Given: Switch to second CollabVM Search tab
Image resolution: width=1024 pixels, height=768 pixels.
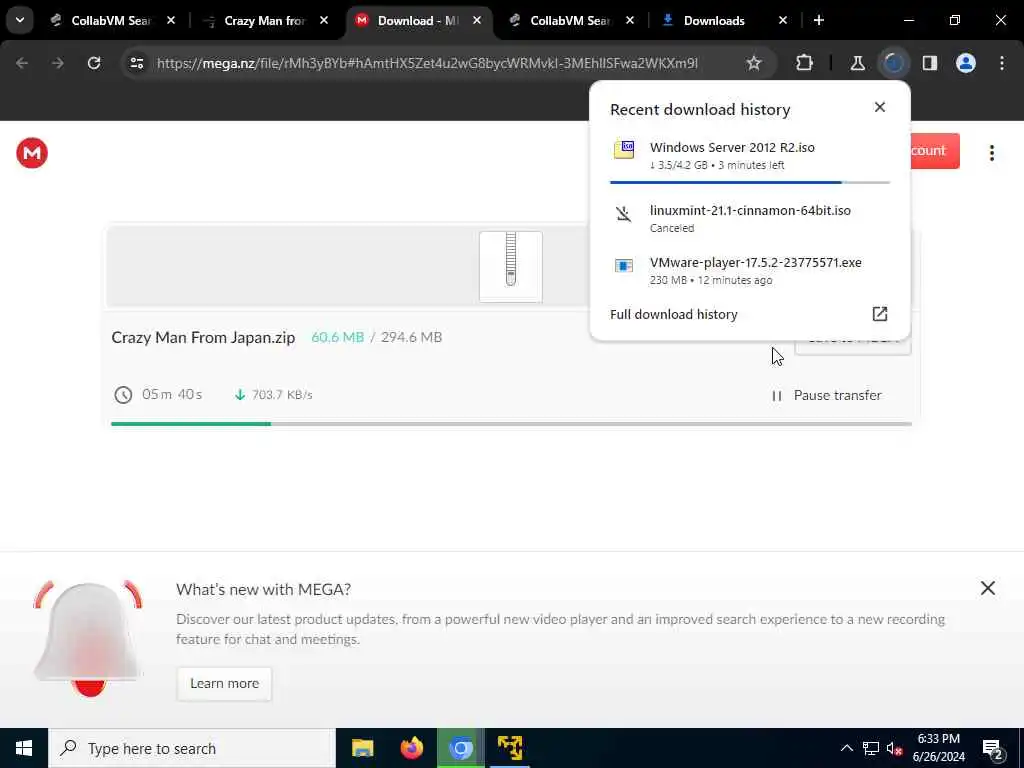Looking at the screenshot, I should [571, 20].
